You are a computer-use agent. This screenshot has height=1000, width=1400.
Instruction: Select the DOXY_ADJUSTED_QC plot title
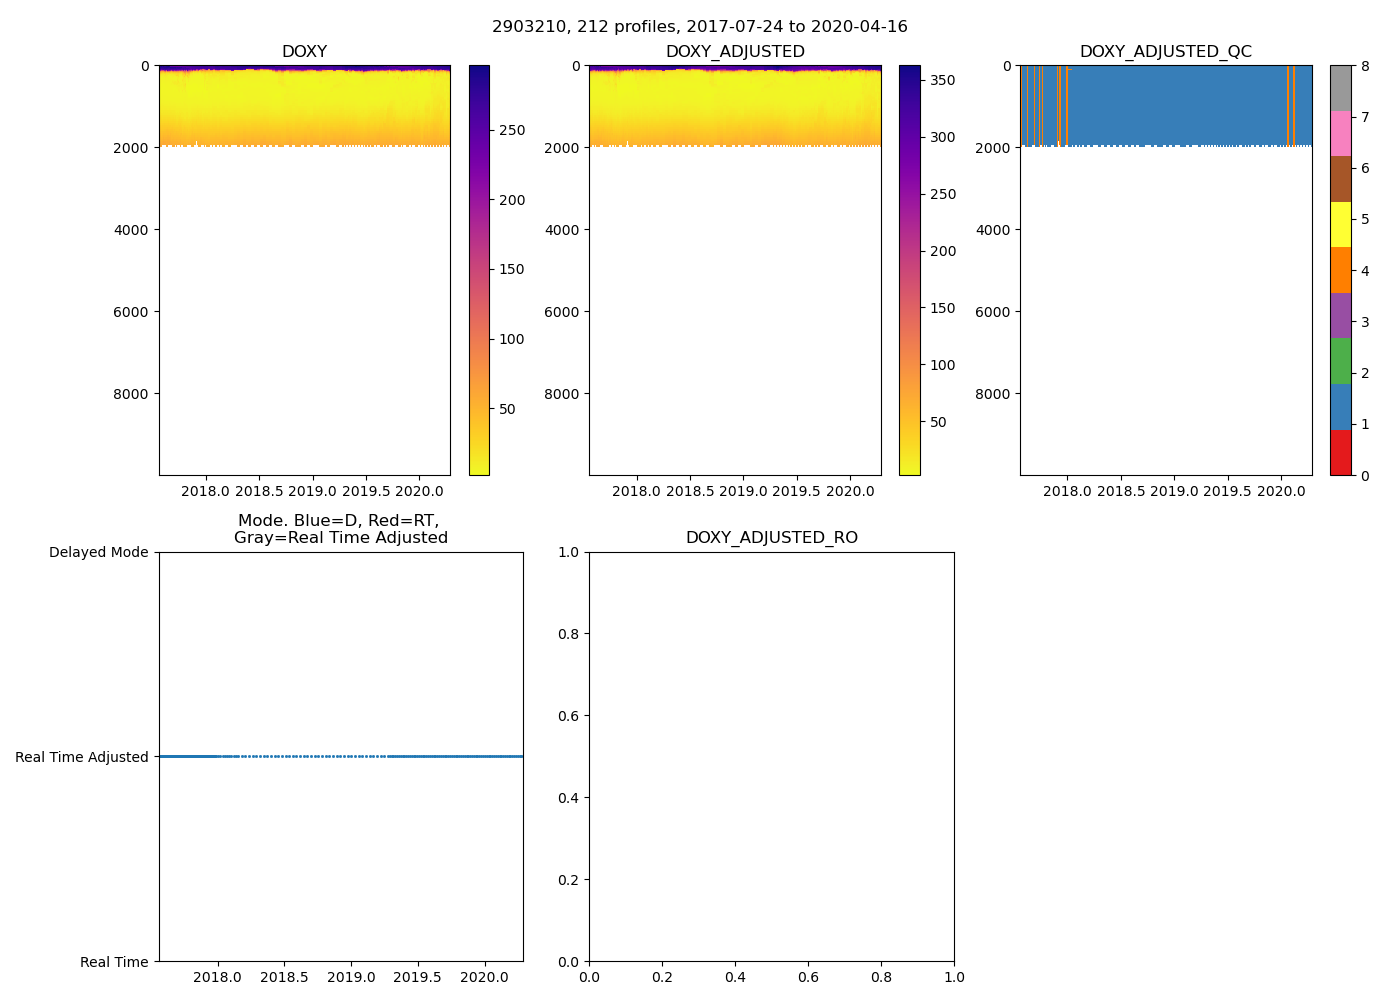1165,52
